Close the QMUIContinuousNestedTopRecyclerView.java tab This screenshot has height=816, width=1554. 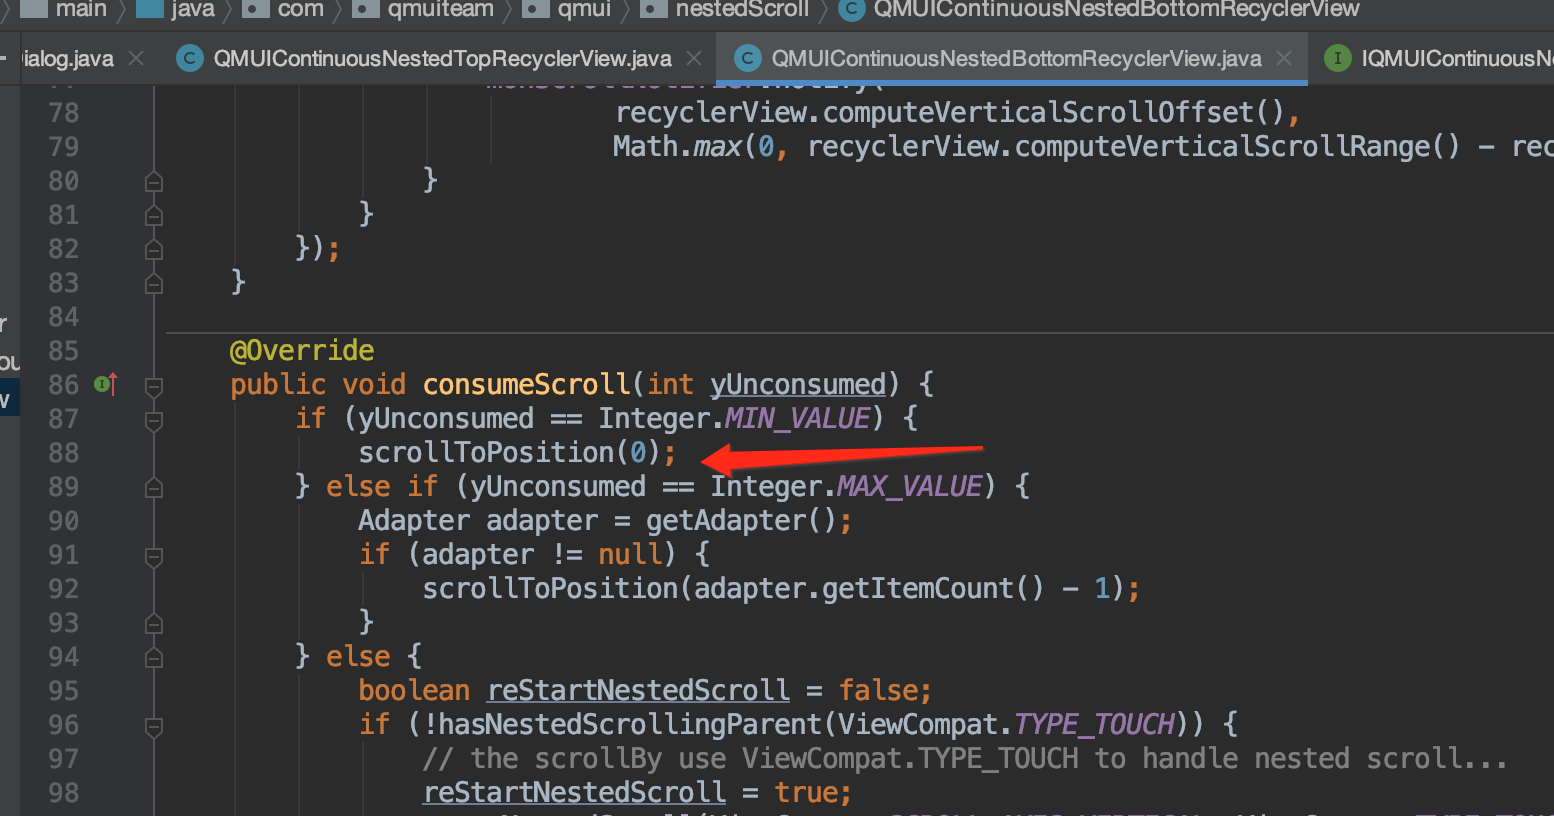tap(692, 58)
